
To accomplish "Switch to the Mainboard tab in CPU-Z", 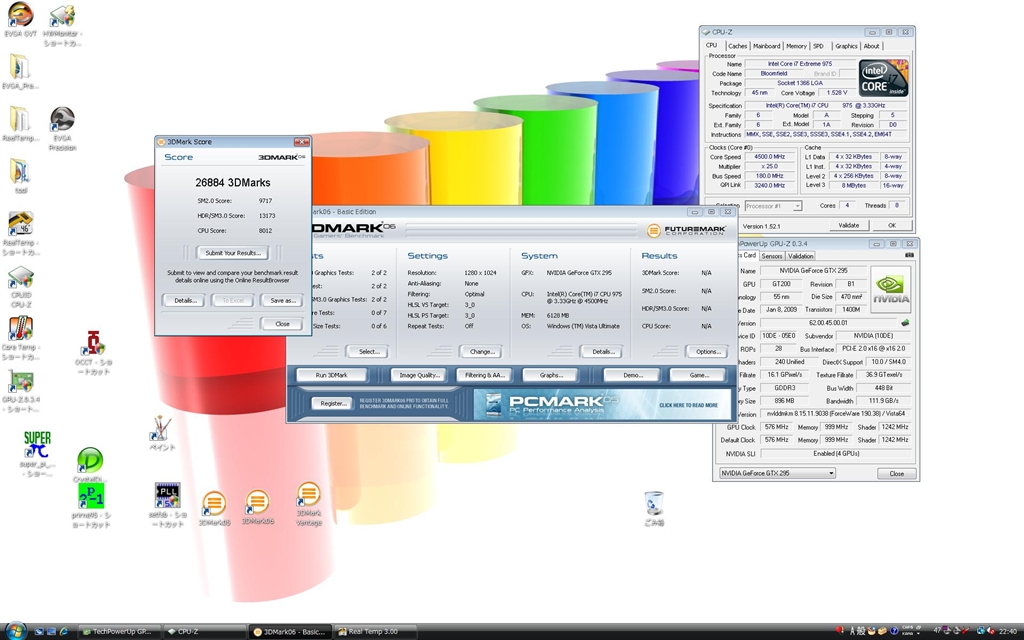I will point(766,46).
